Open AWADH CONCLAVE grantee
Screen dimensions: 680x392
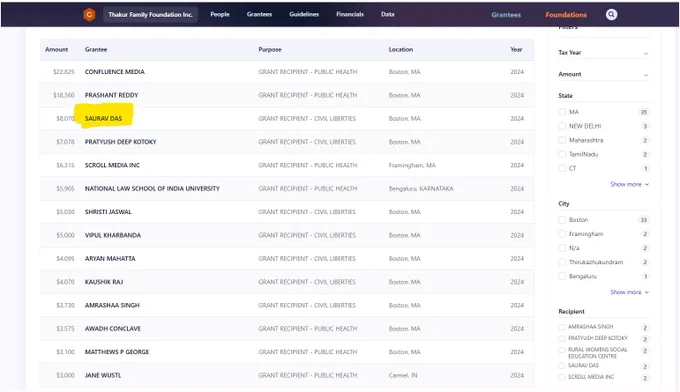point(113,329)
